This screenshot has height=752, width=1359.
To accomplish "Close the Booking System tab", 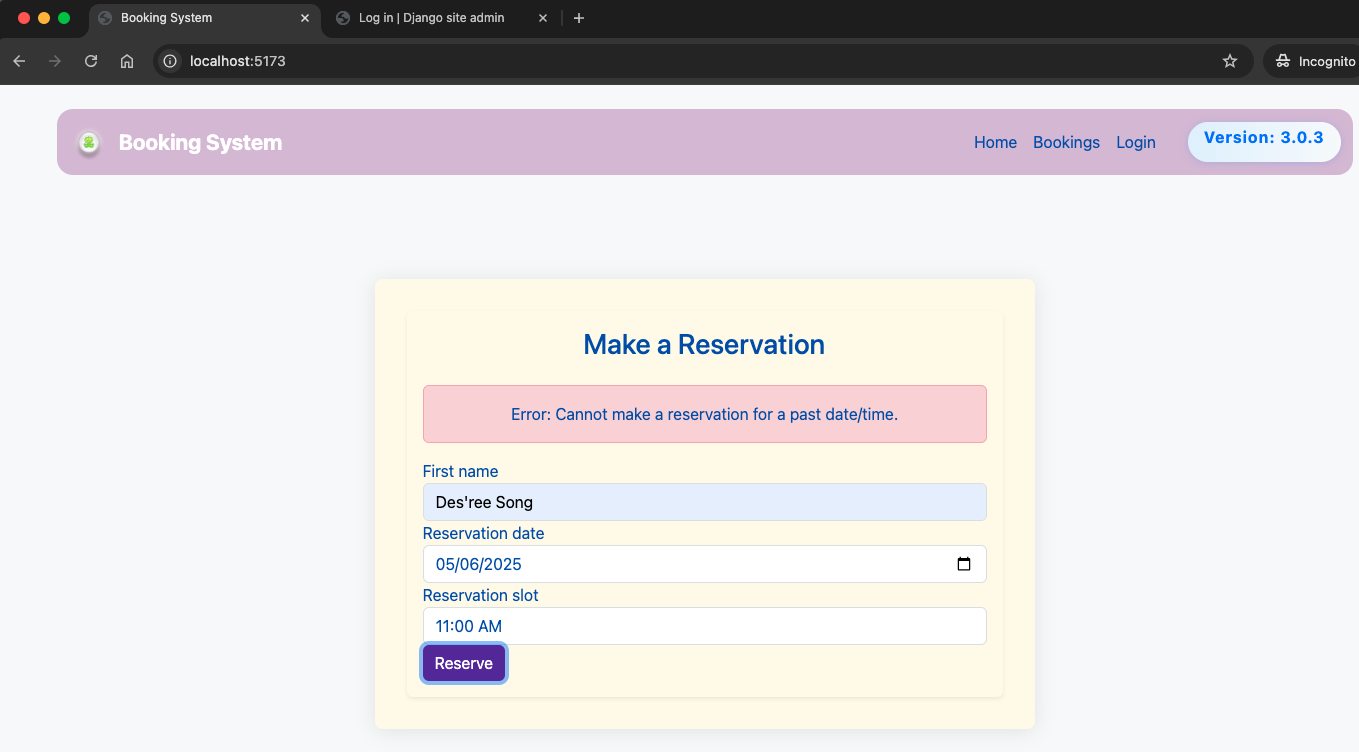I will pyautogui.click(x=305, y=18).
